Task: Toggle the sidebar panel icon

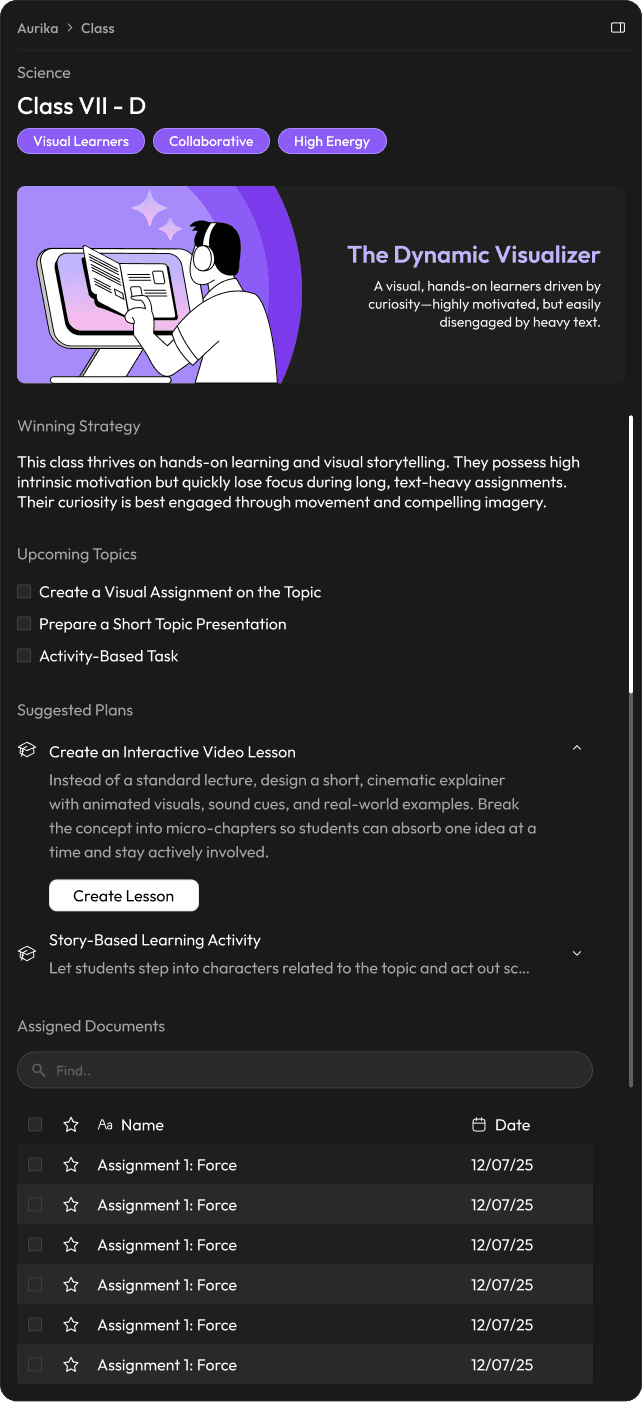Action: point(617,28)
